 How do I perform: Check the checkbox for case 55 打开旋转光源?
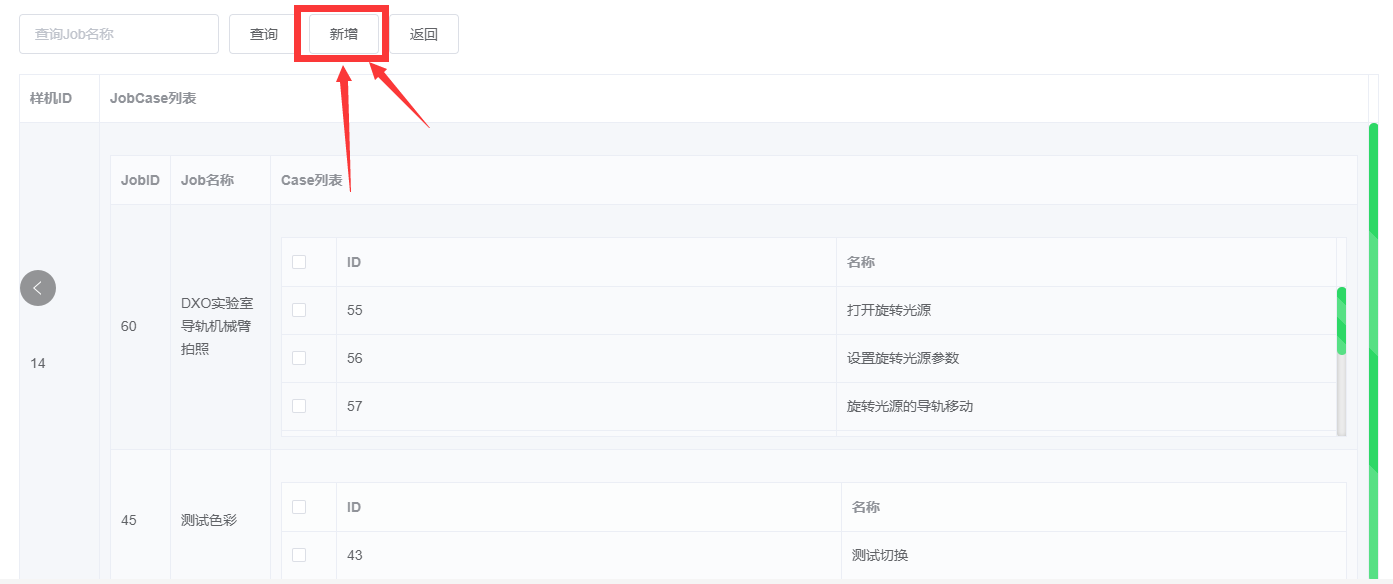pyautogui.click(x=296, y=309)
